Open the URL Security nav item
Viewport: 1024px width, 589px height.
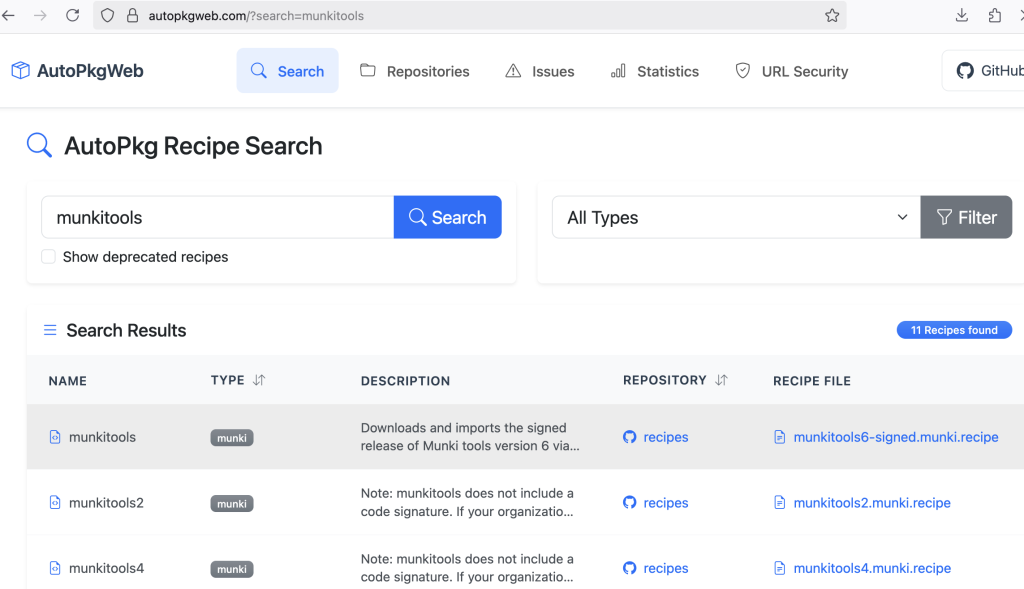[x=792, y=71]
